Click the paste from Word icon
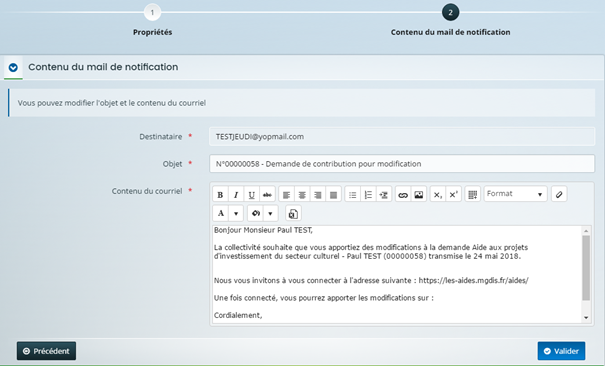This screenshot has height=366, width=605. pyautogui.click(x=293, y=213)
